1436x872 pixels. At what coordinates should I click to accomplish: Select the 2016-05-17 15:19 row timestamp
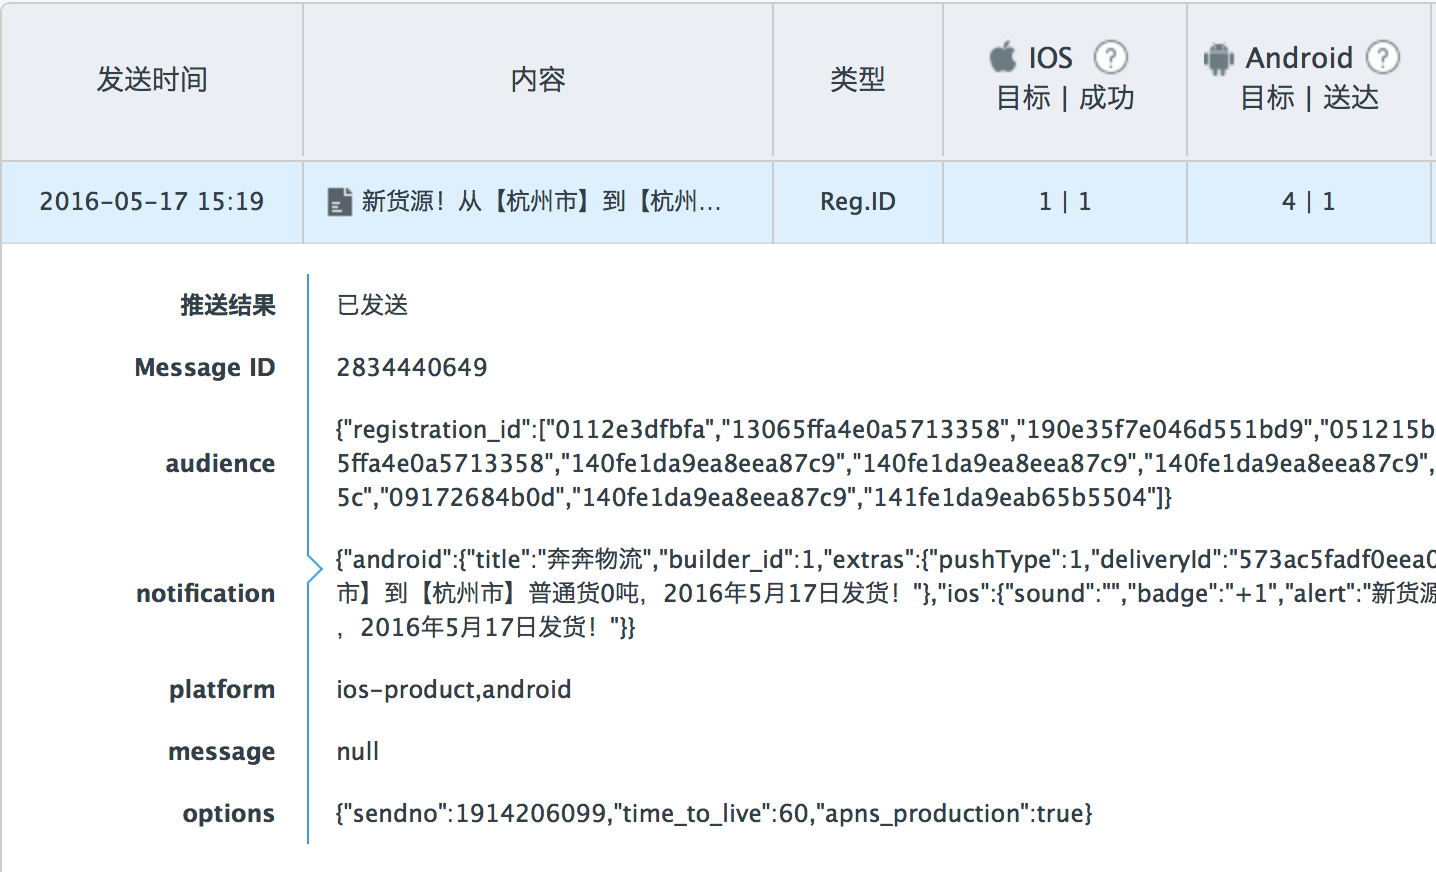coord(152,201)
